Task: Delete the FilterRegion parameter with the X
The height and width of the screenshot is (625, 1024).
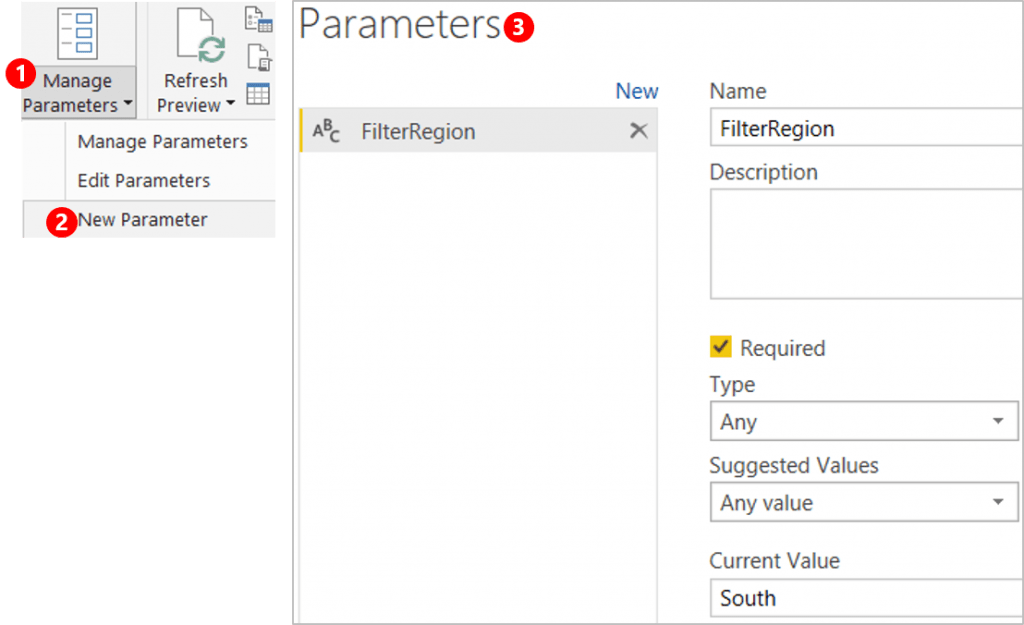Action: click(639, 131)
